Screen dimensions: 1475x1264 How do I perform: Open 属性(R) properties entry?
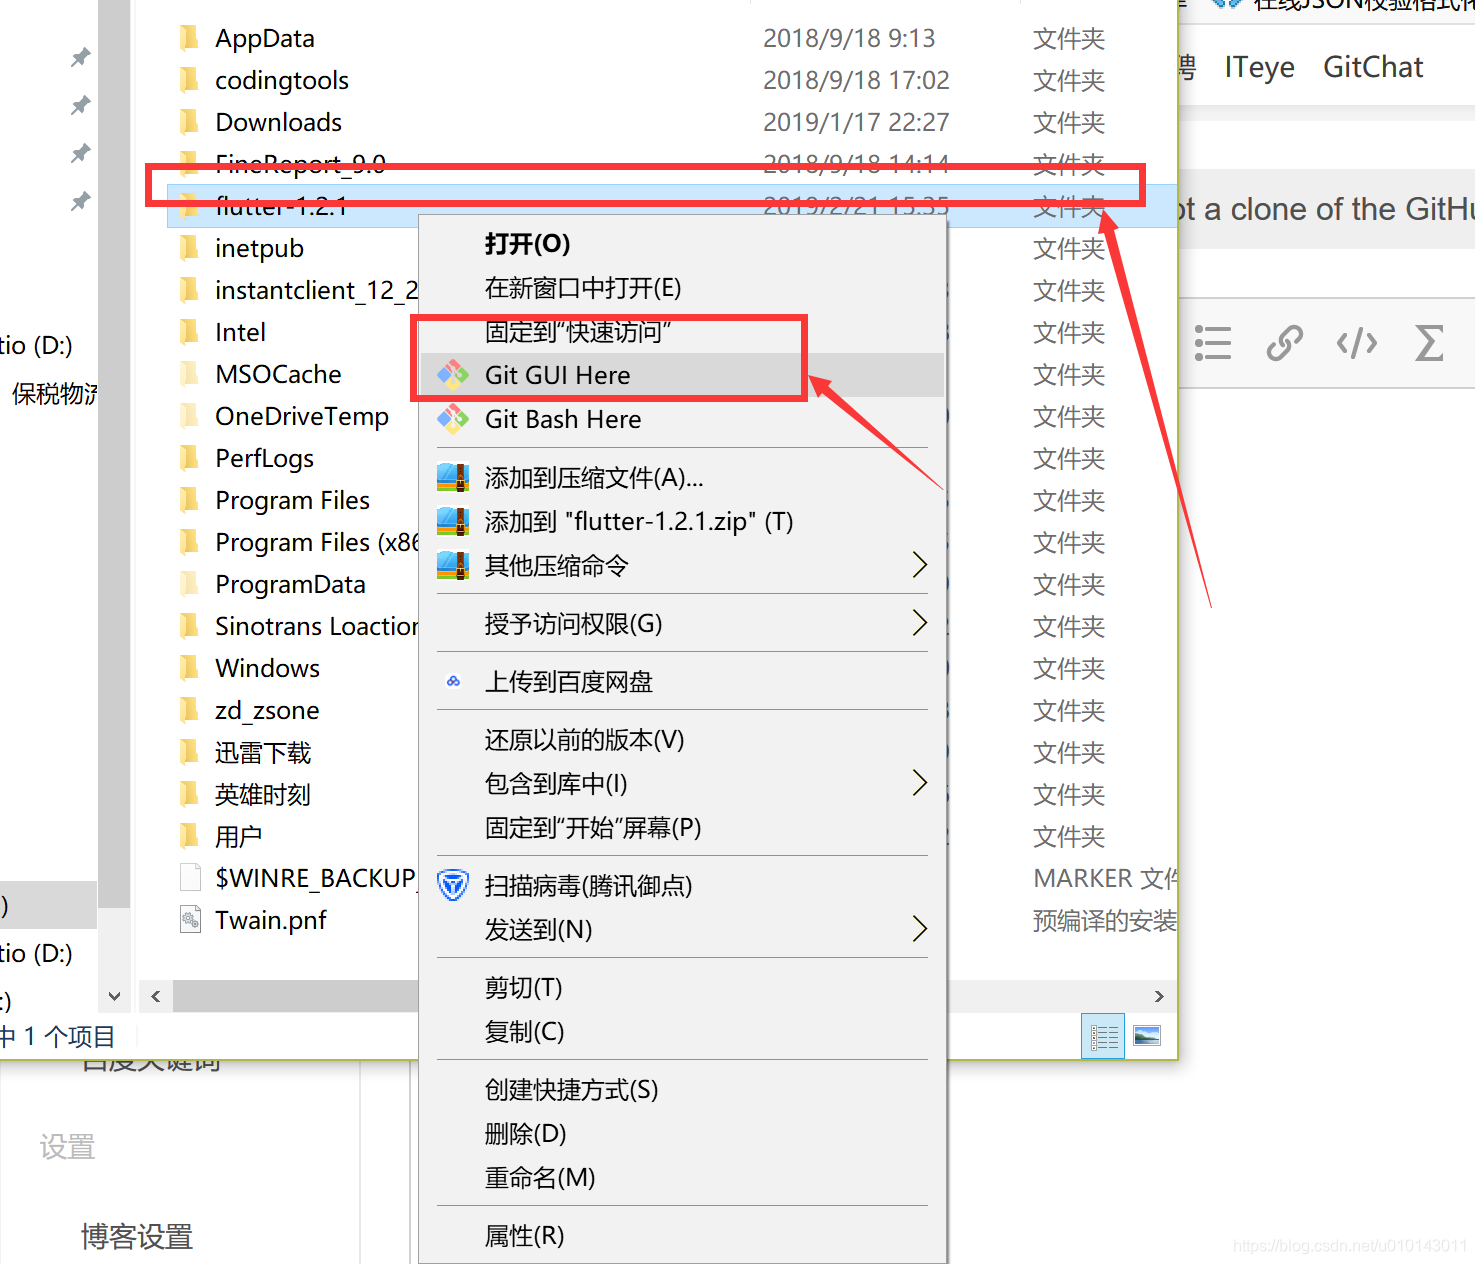tap(682, 1236)
